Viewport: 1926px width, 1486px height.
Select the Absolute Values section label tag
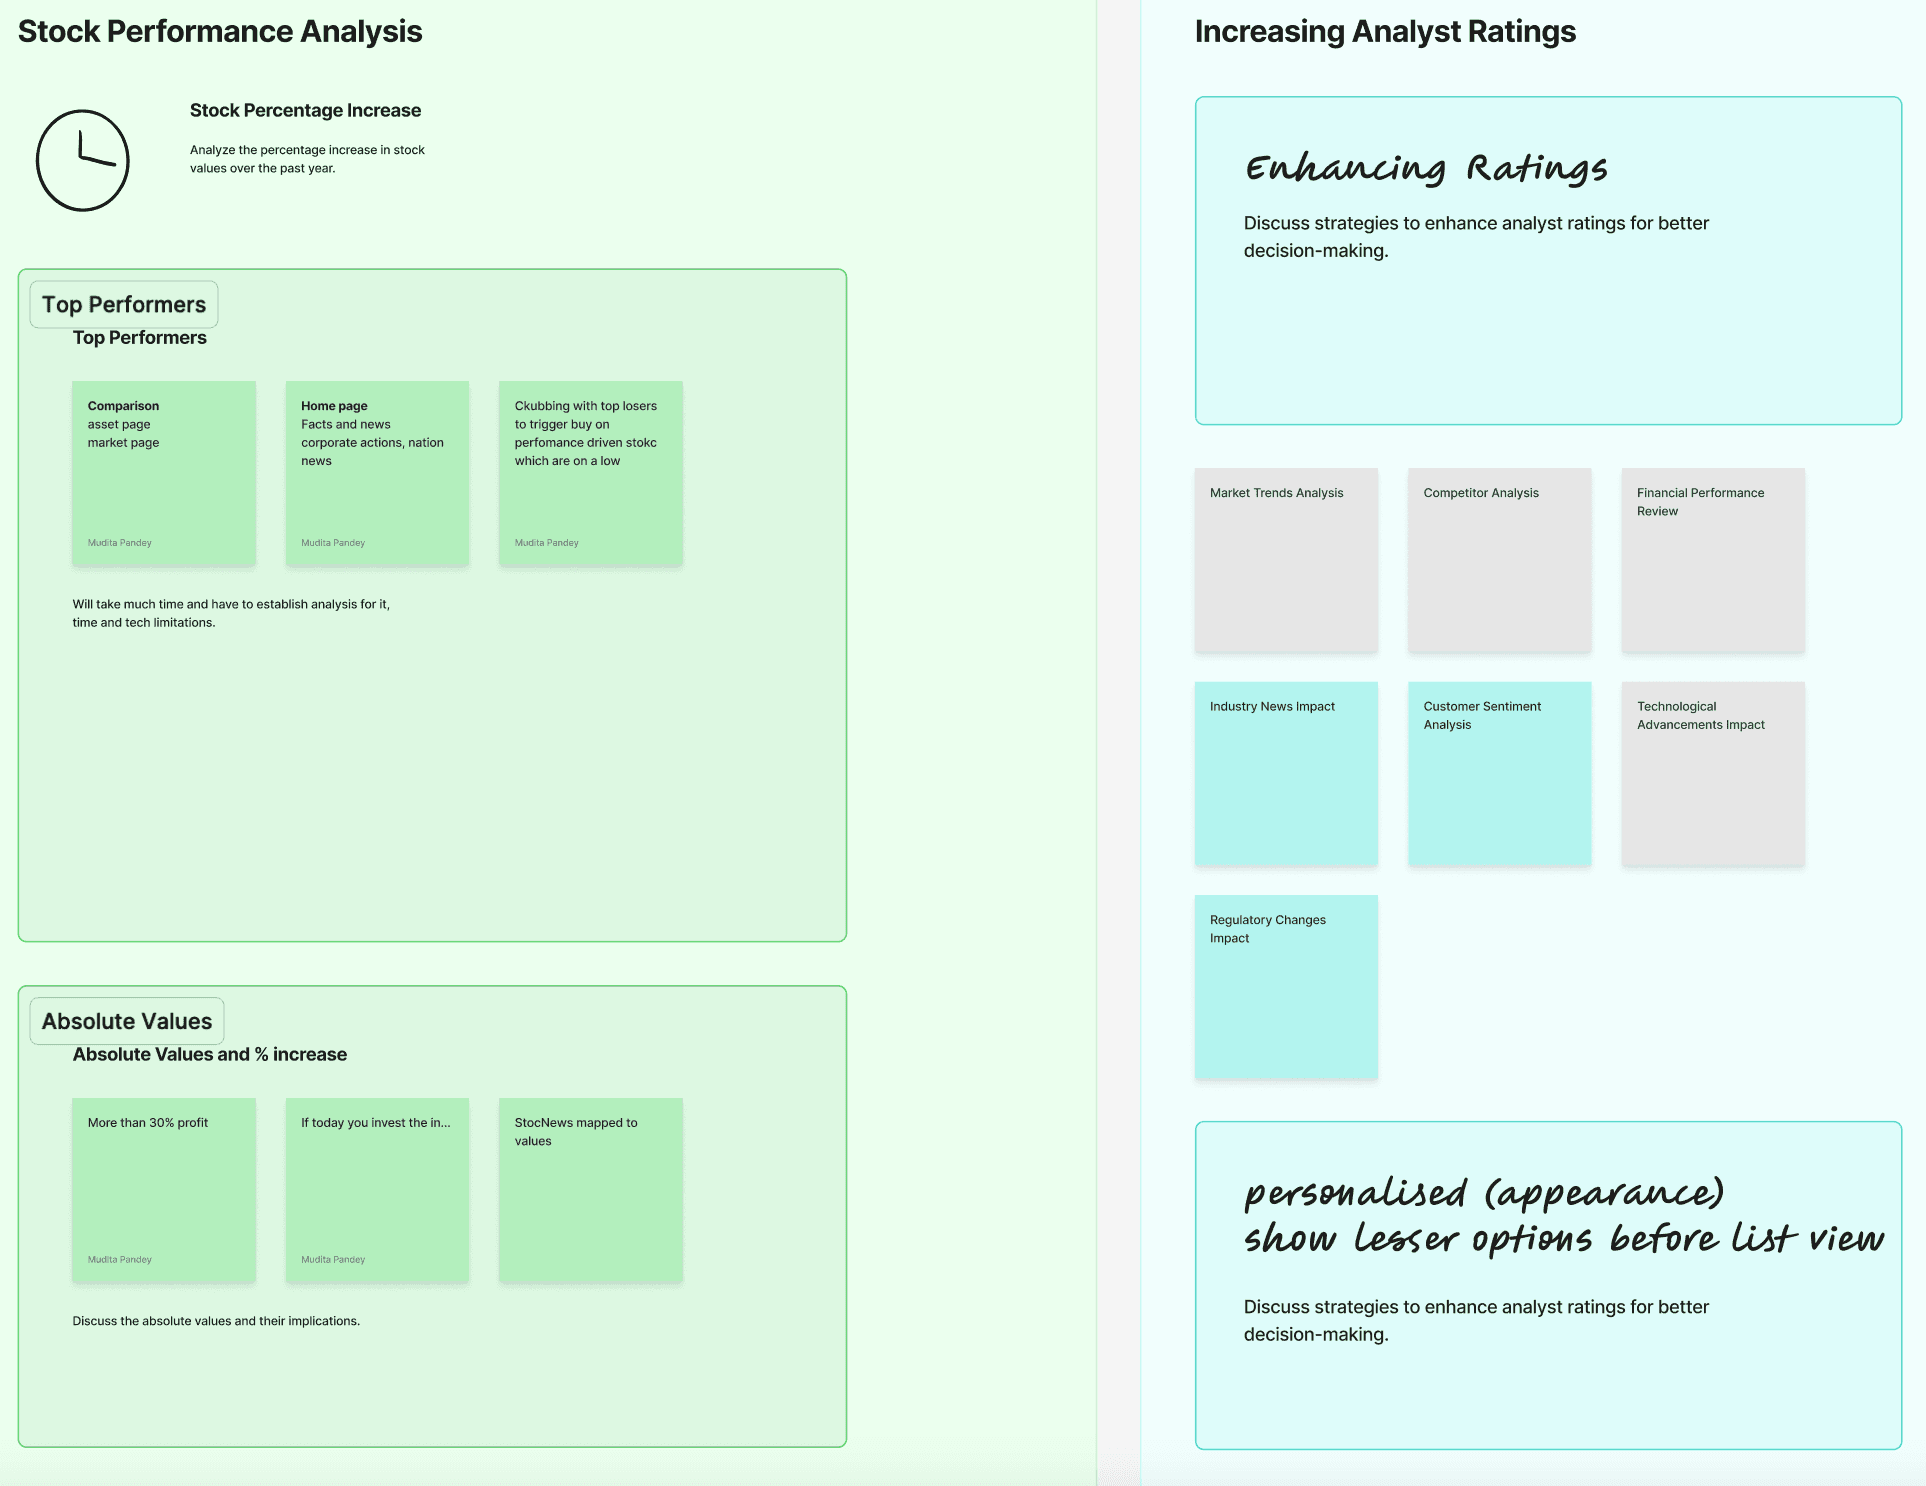pyautogui.click(x=127, y=1021)
